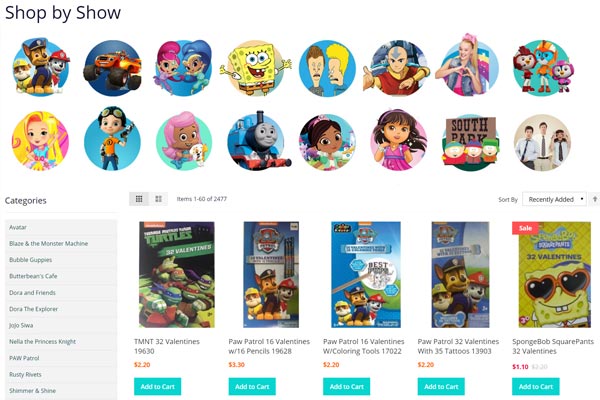600x400 pixels.
Task: Select Nella the Princess Knight category
Action: [x=61, y=341]
